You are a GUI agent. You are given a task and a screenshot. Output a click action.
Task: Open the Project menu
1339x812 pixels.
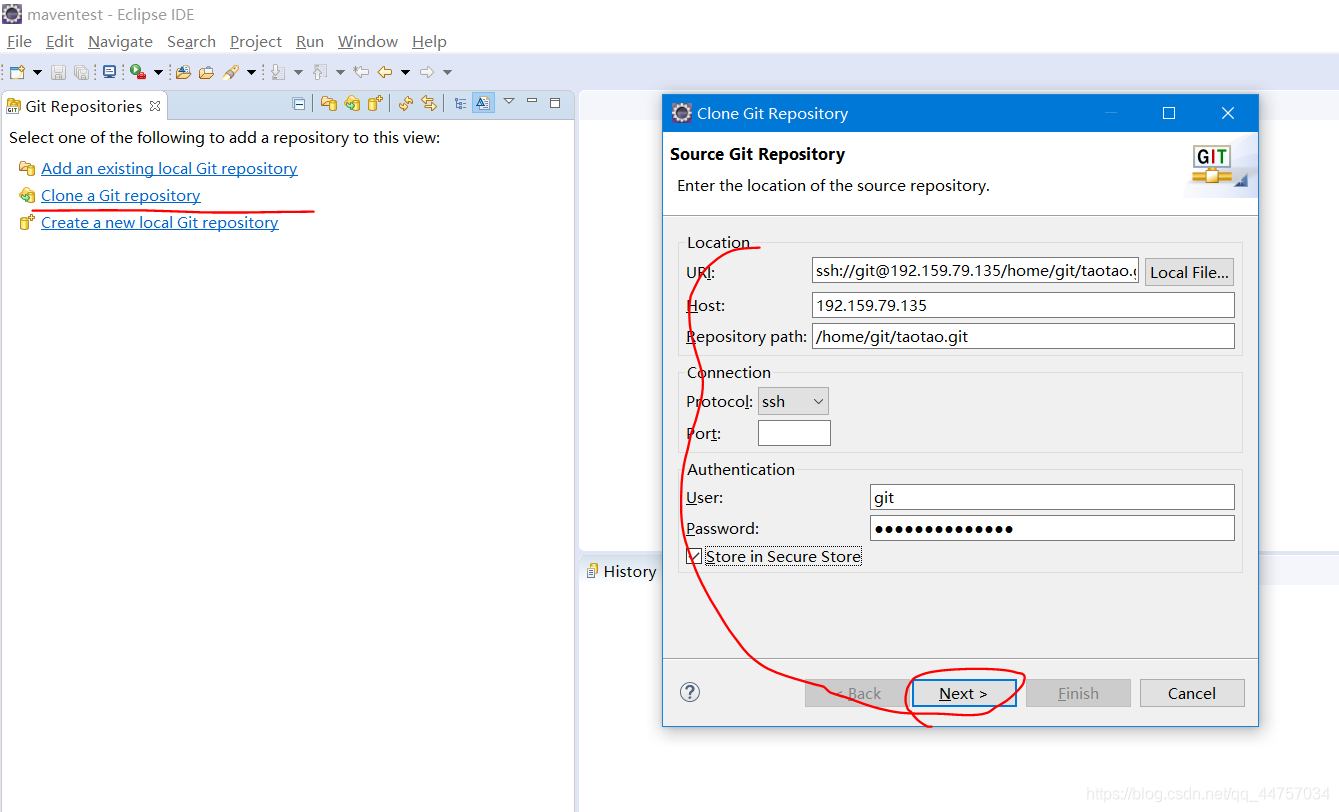tap(256, 41)
